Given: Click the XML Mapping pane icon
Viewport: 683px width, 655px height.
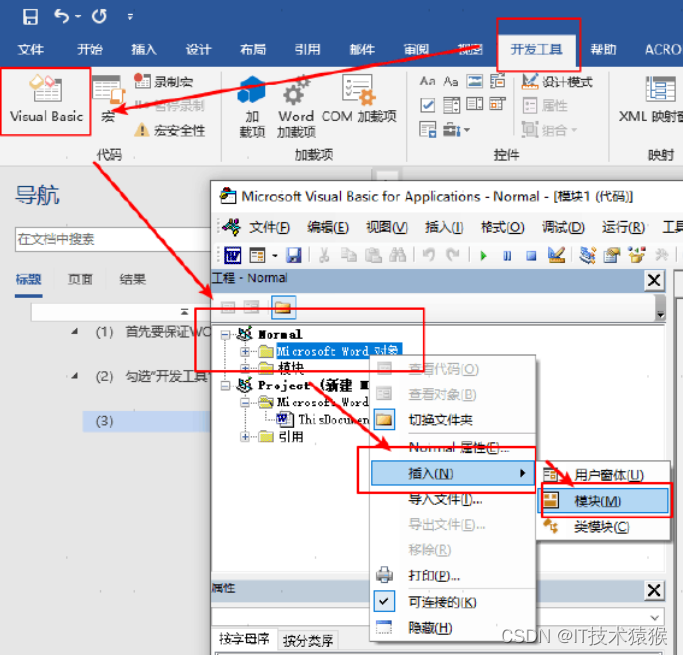Looking at the screenshot, I should pyautogui.click(x=660, y=90).
